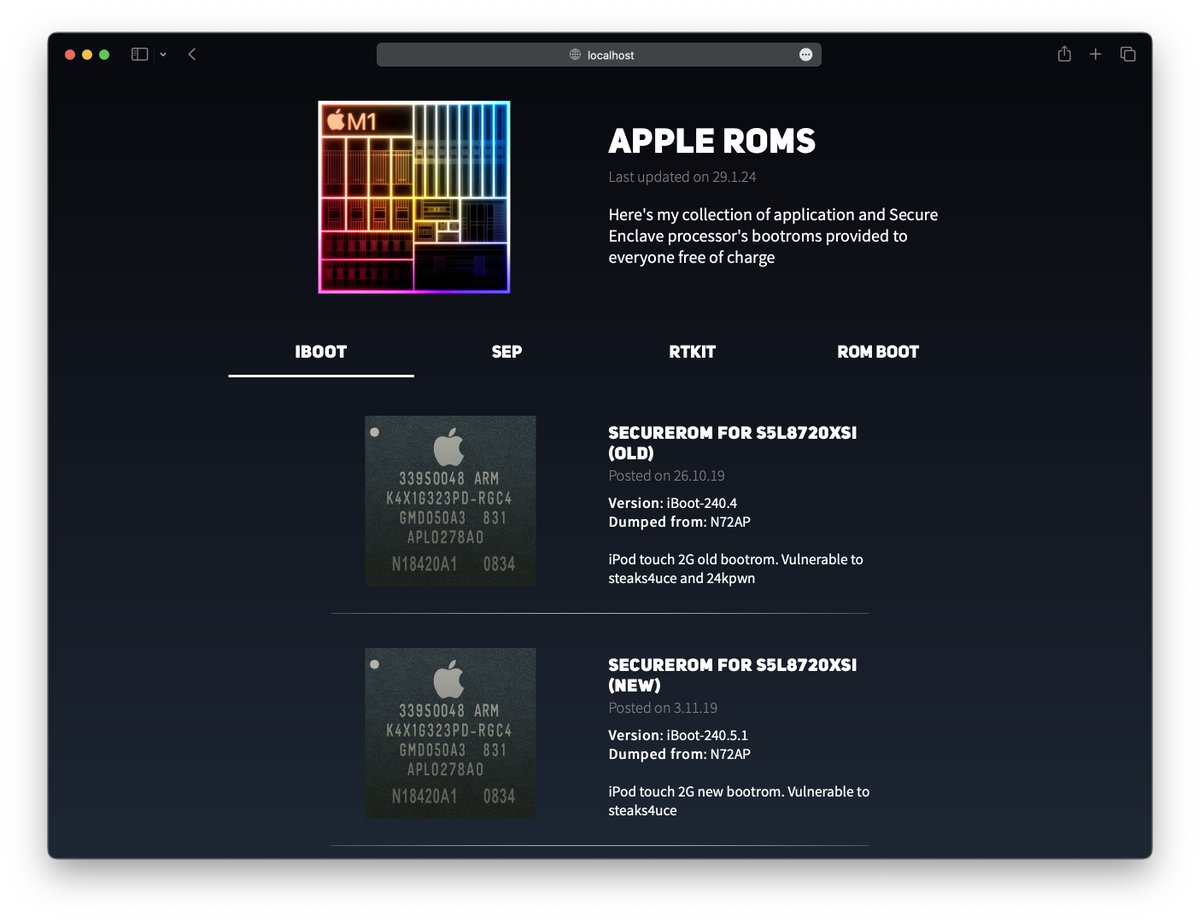The image size is (1200, 922).
Task: Show the tab overview icon
Action: click(1128, 54)
